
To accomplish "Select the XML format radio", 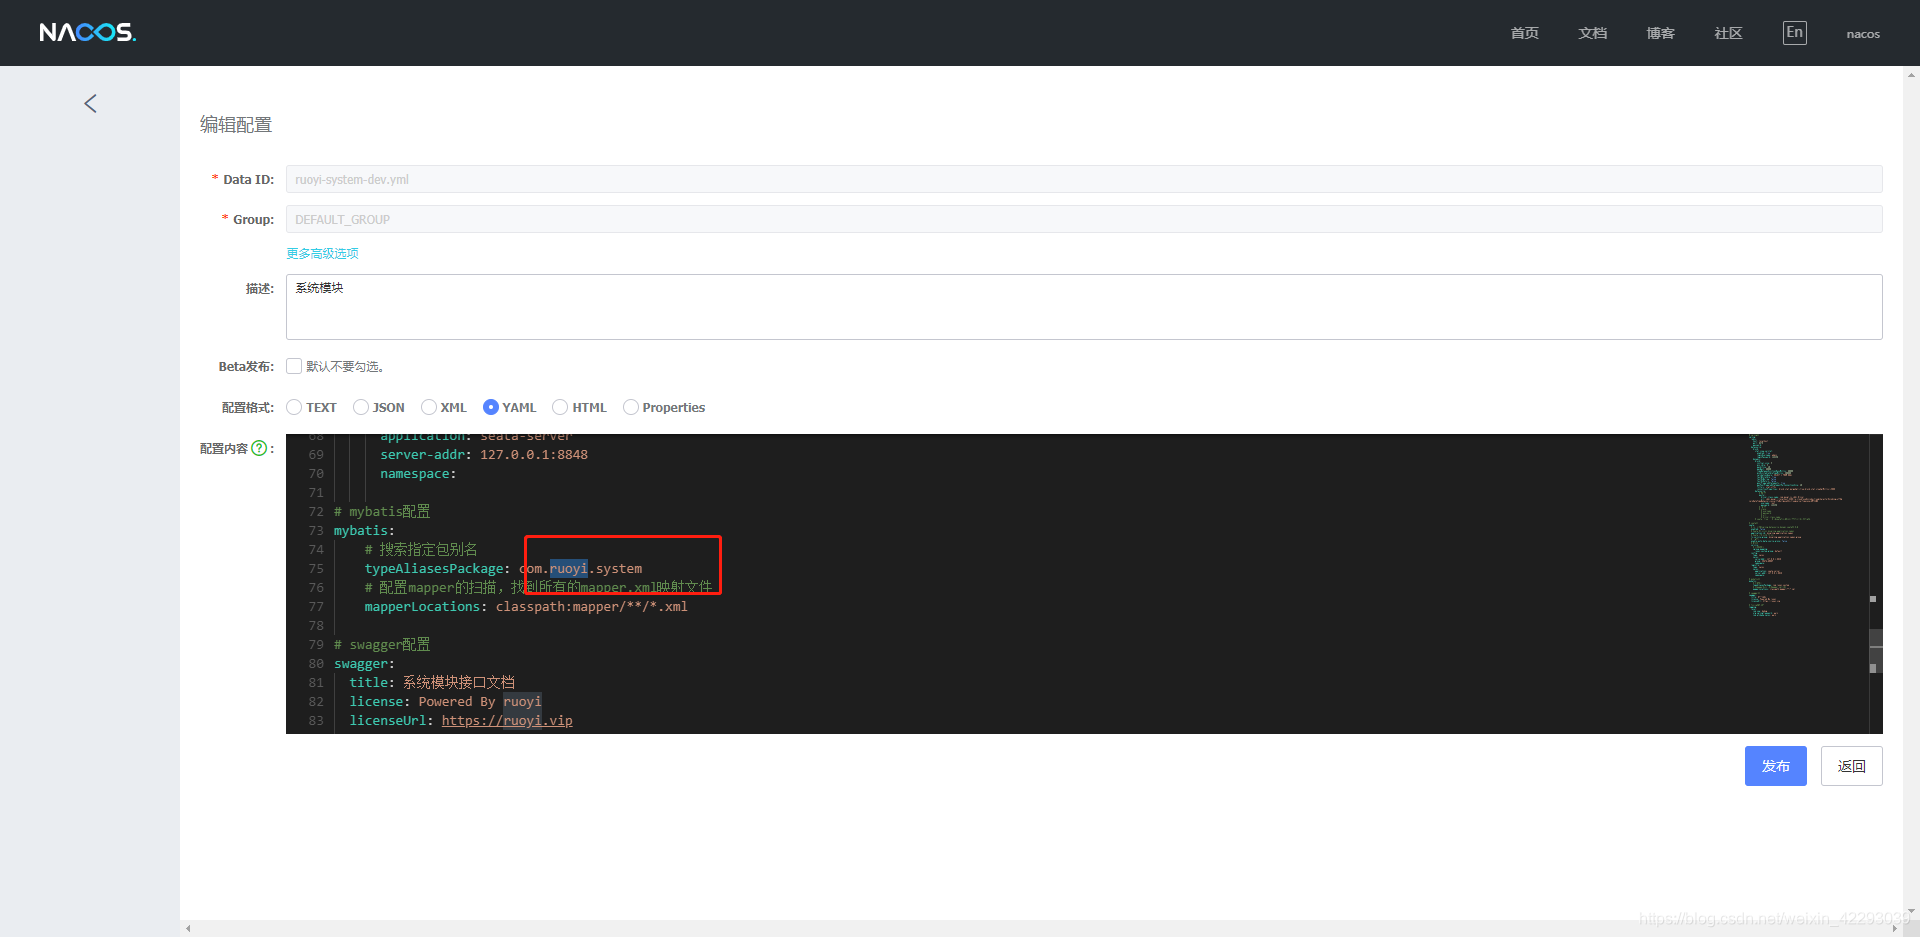I will [x=429, y=407].
